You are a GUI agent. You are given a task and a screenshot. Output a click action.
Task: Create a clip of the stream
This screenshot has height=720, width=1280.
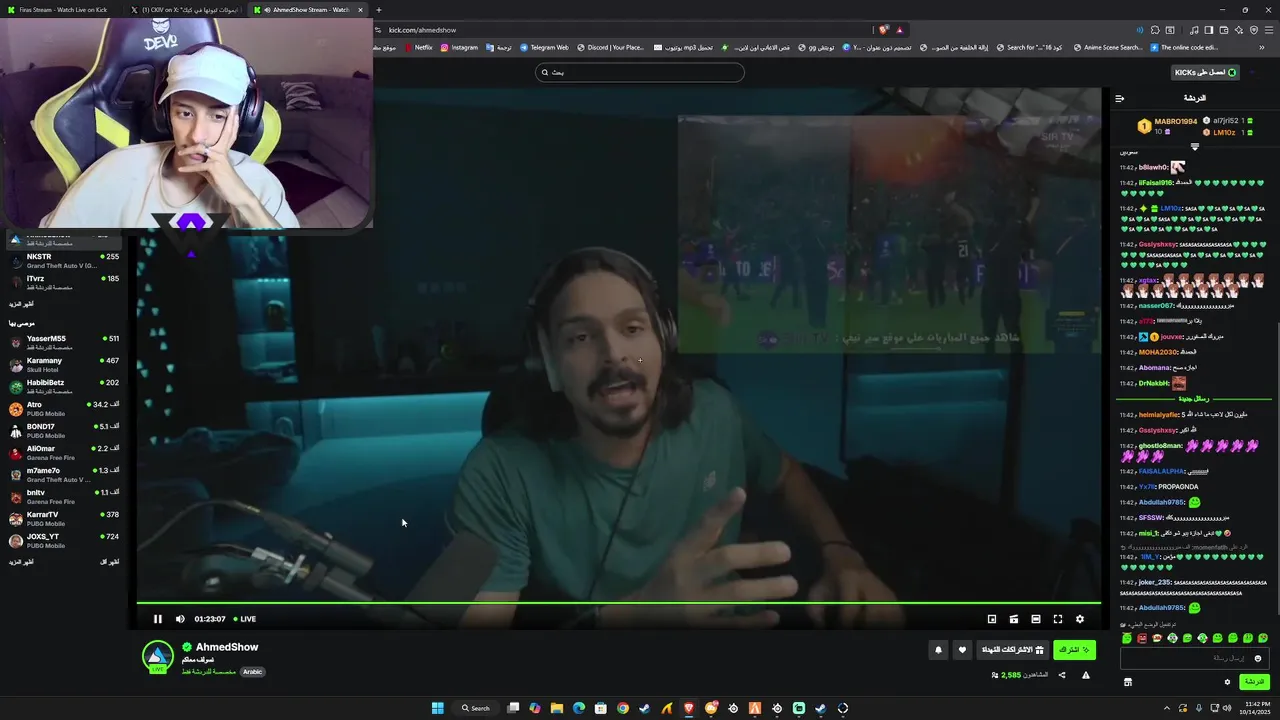point(1014,619)
